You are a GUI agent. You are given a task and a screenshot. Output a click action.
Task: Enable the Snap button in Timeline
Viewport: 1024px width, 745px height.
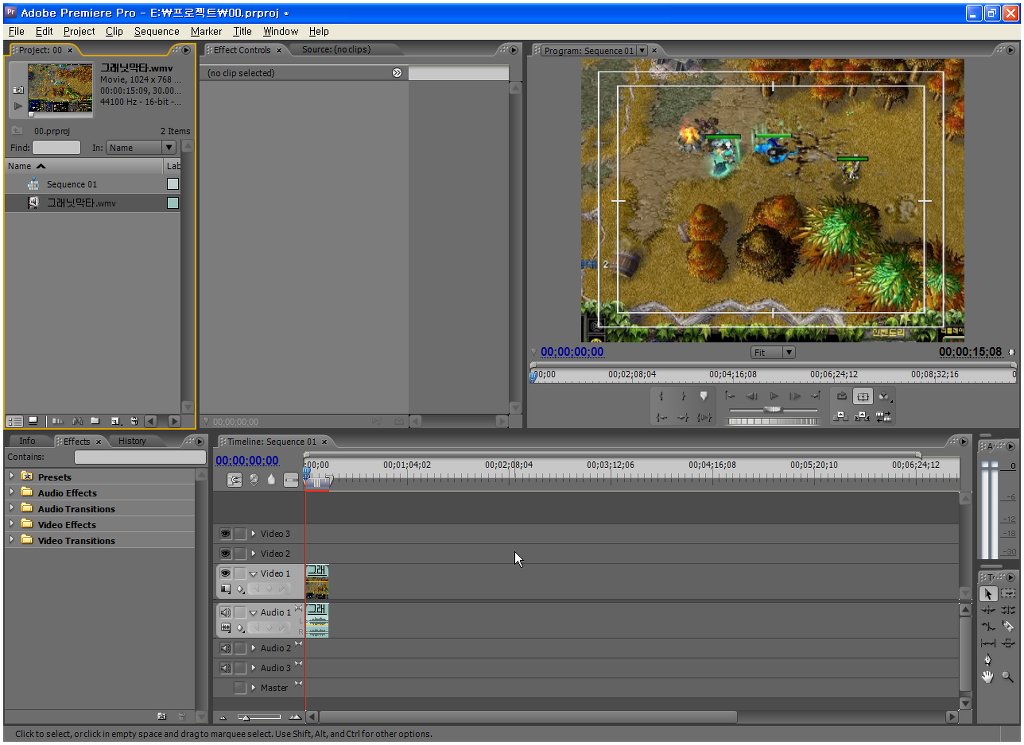235,480
